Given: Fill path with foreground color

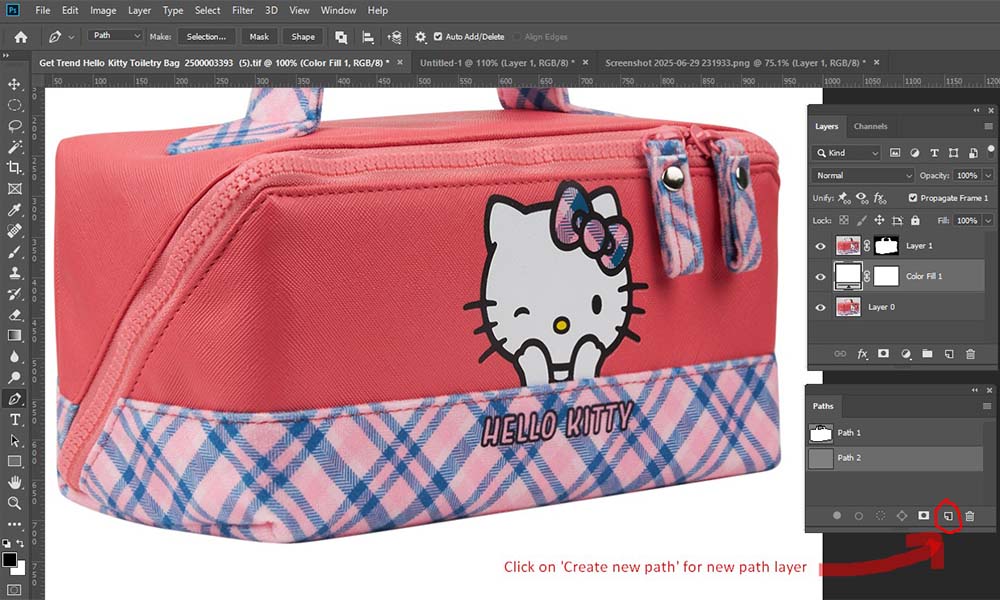Looking at the screenshot, I should [837, 516].
